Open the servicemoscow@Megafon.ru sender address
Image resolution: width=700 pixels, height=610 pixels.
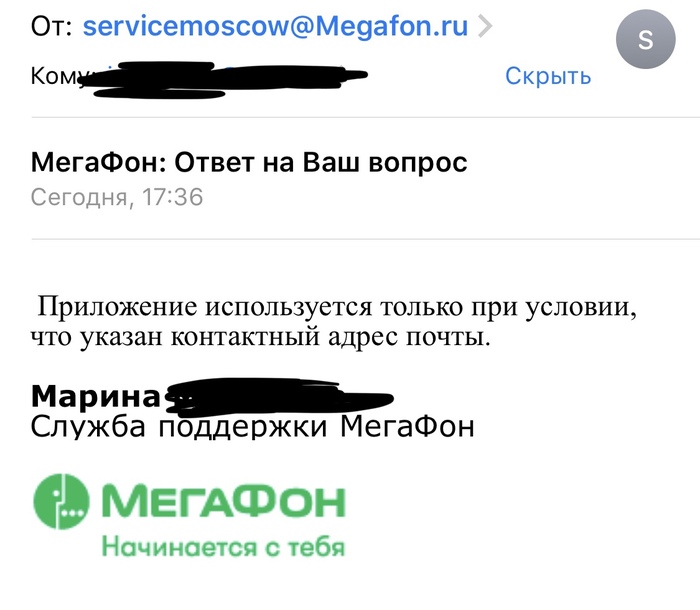[277, 26]
